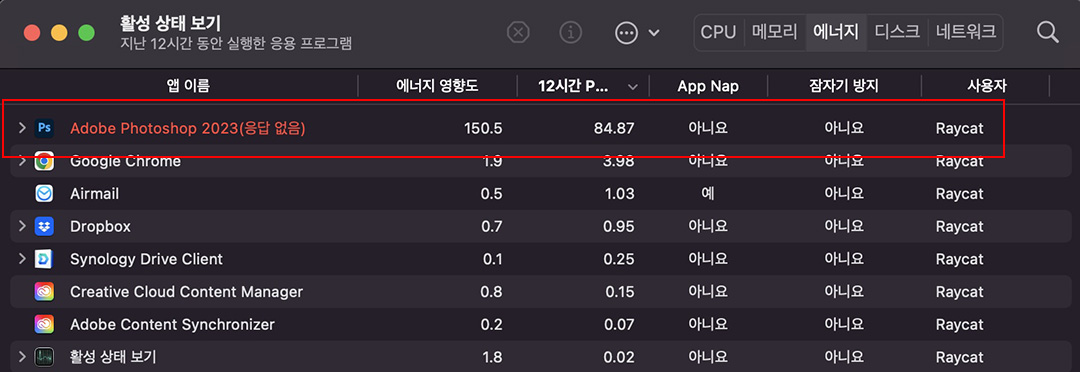Select the Airmail process name

94,194
